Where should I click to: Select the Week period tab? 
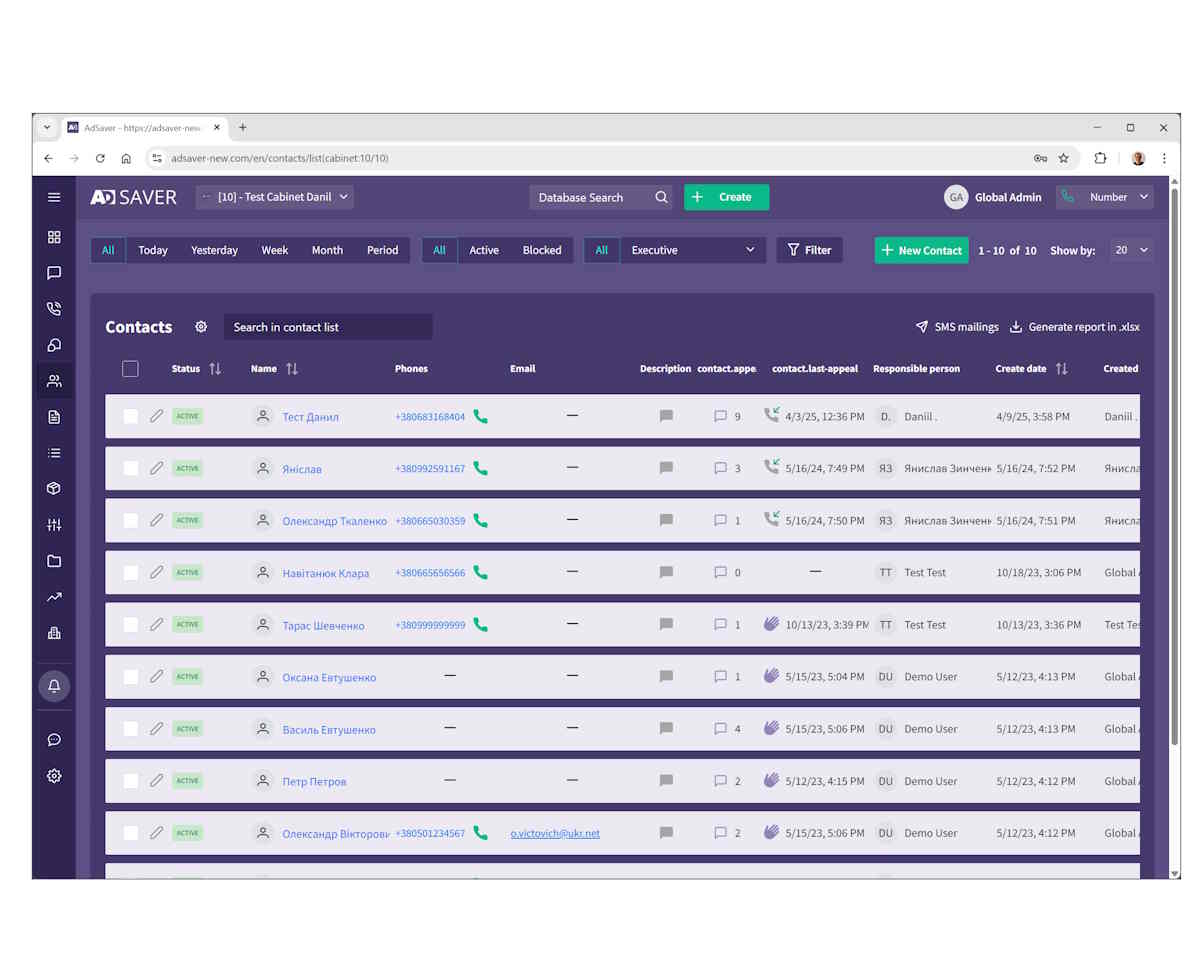click(x=275, y=250)
